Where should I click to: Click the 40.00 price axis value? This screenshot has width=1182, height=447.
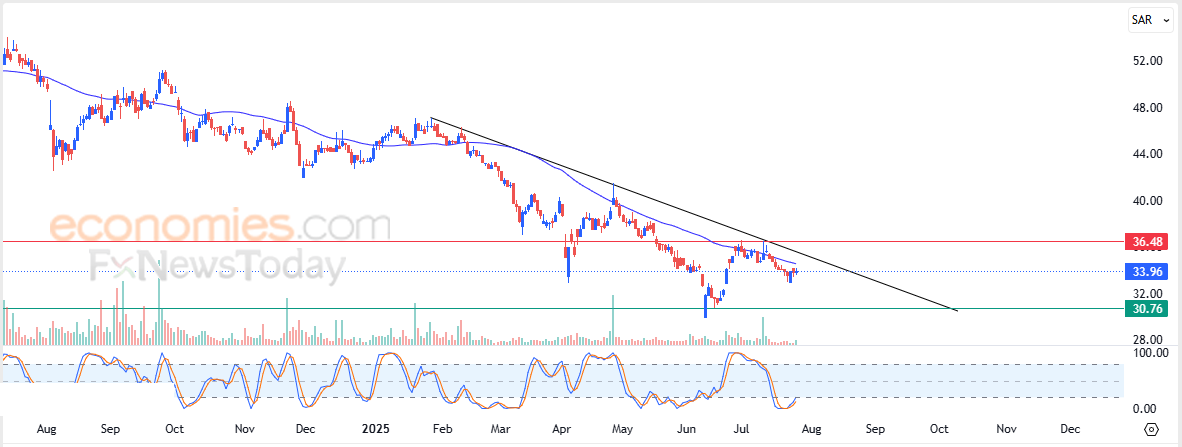pyautogui.click(x=1149, y=201)
